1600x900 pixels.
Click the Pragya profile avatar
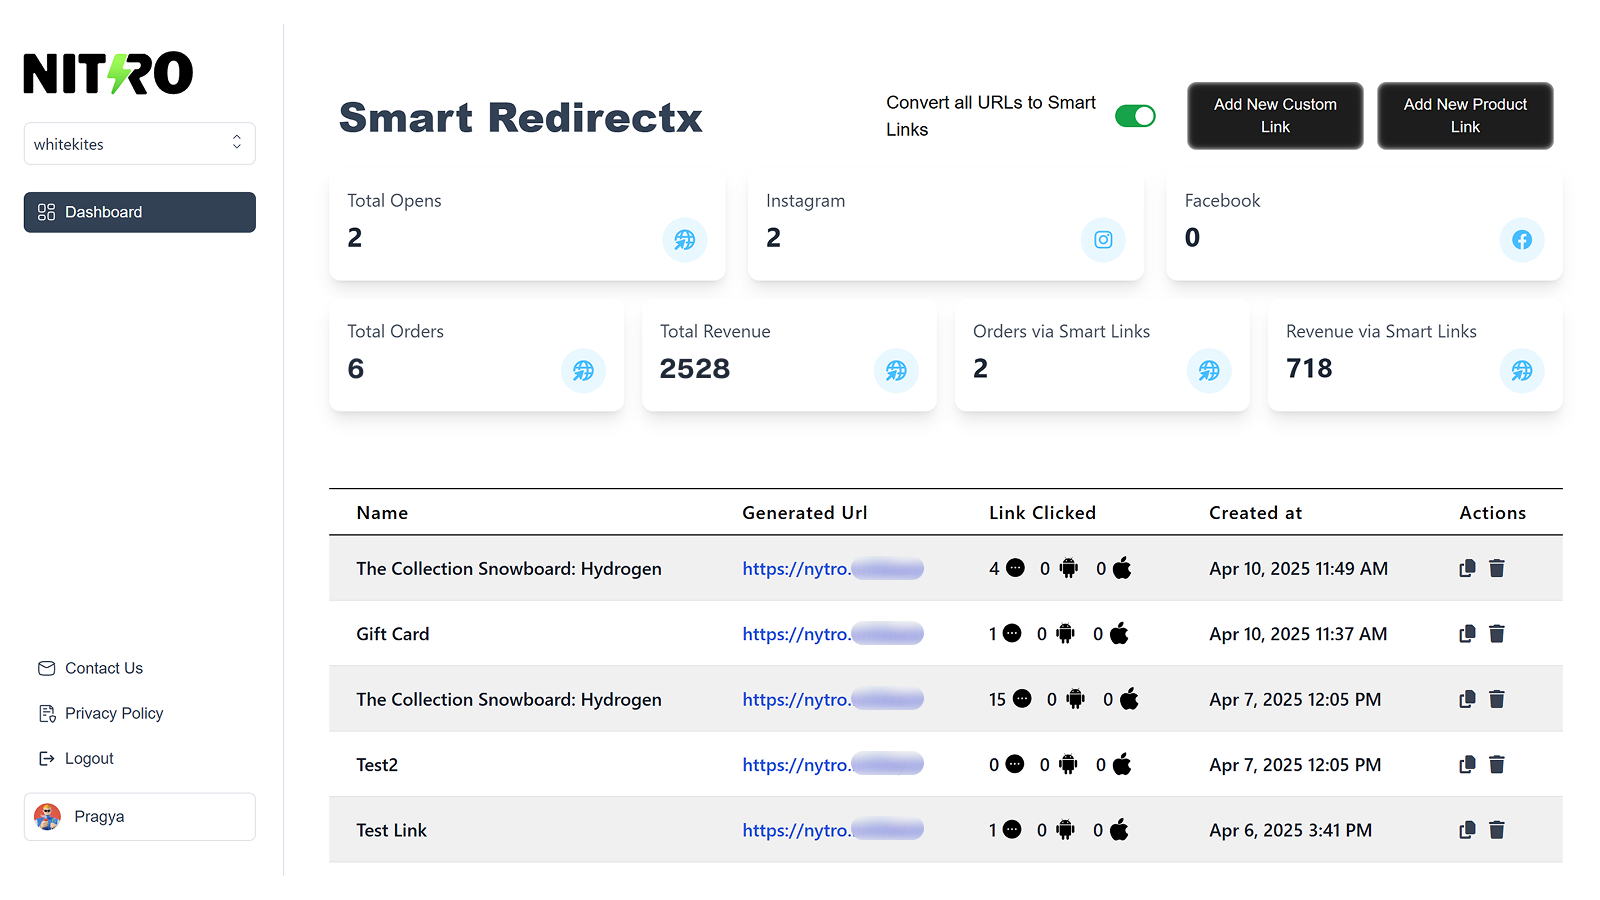coord(50,816)
